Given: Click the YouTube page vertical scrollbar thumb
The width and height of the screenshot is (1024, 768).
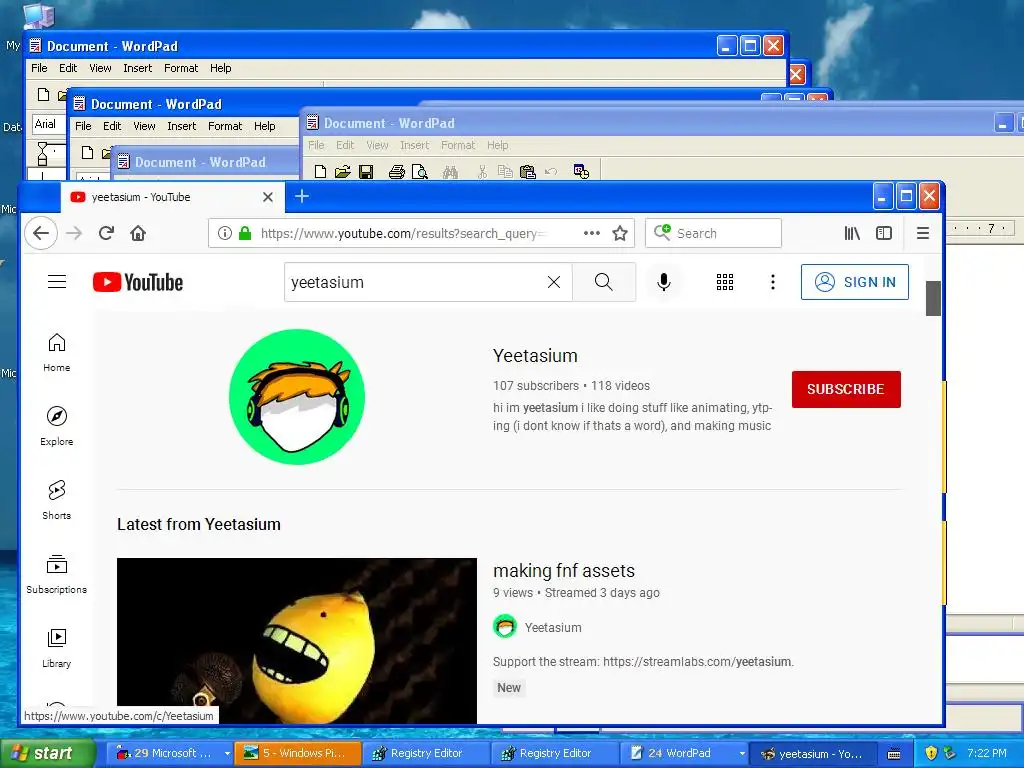Looking at the screenshot, I should (x=933, y=298).
